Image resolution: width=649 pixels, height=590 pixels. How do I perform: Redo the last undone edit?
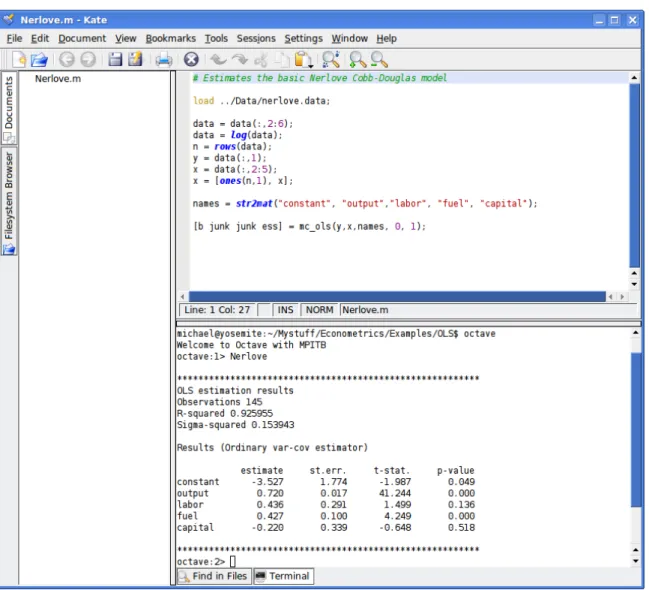pyautogui.click(x=240, y=60)
